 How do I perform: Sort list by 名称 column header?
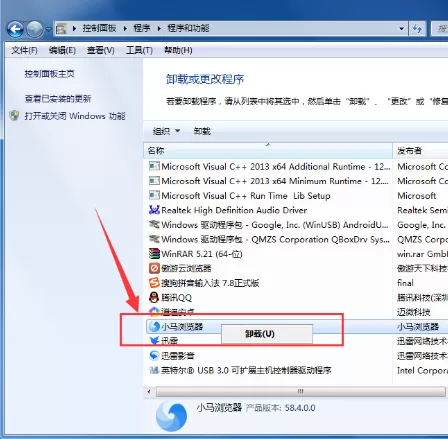click(x=268, y=151)
